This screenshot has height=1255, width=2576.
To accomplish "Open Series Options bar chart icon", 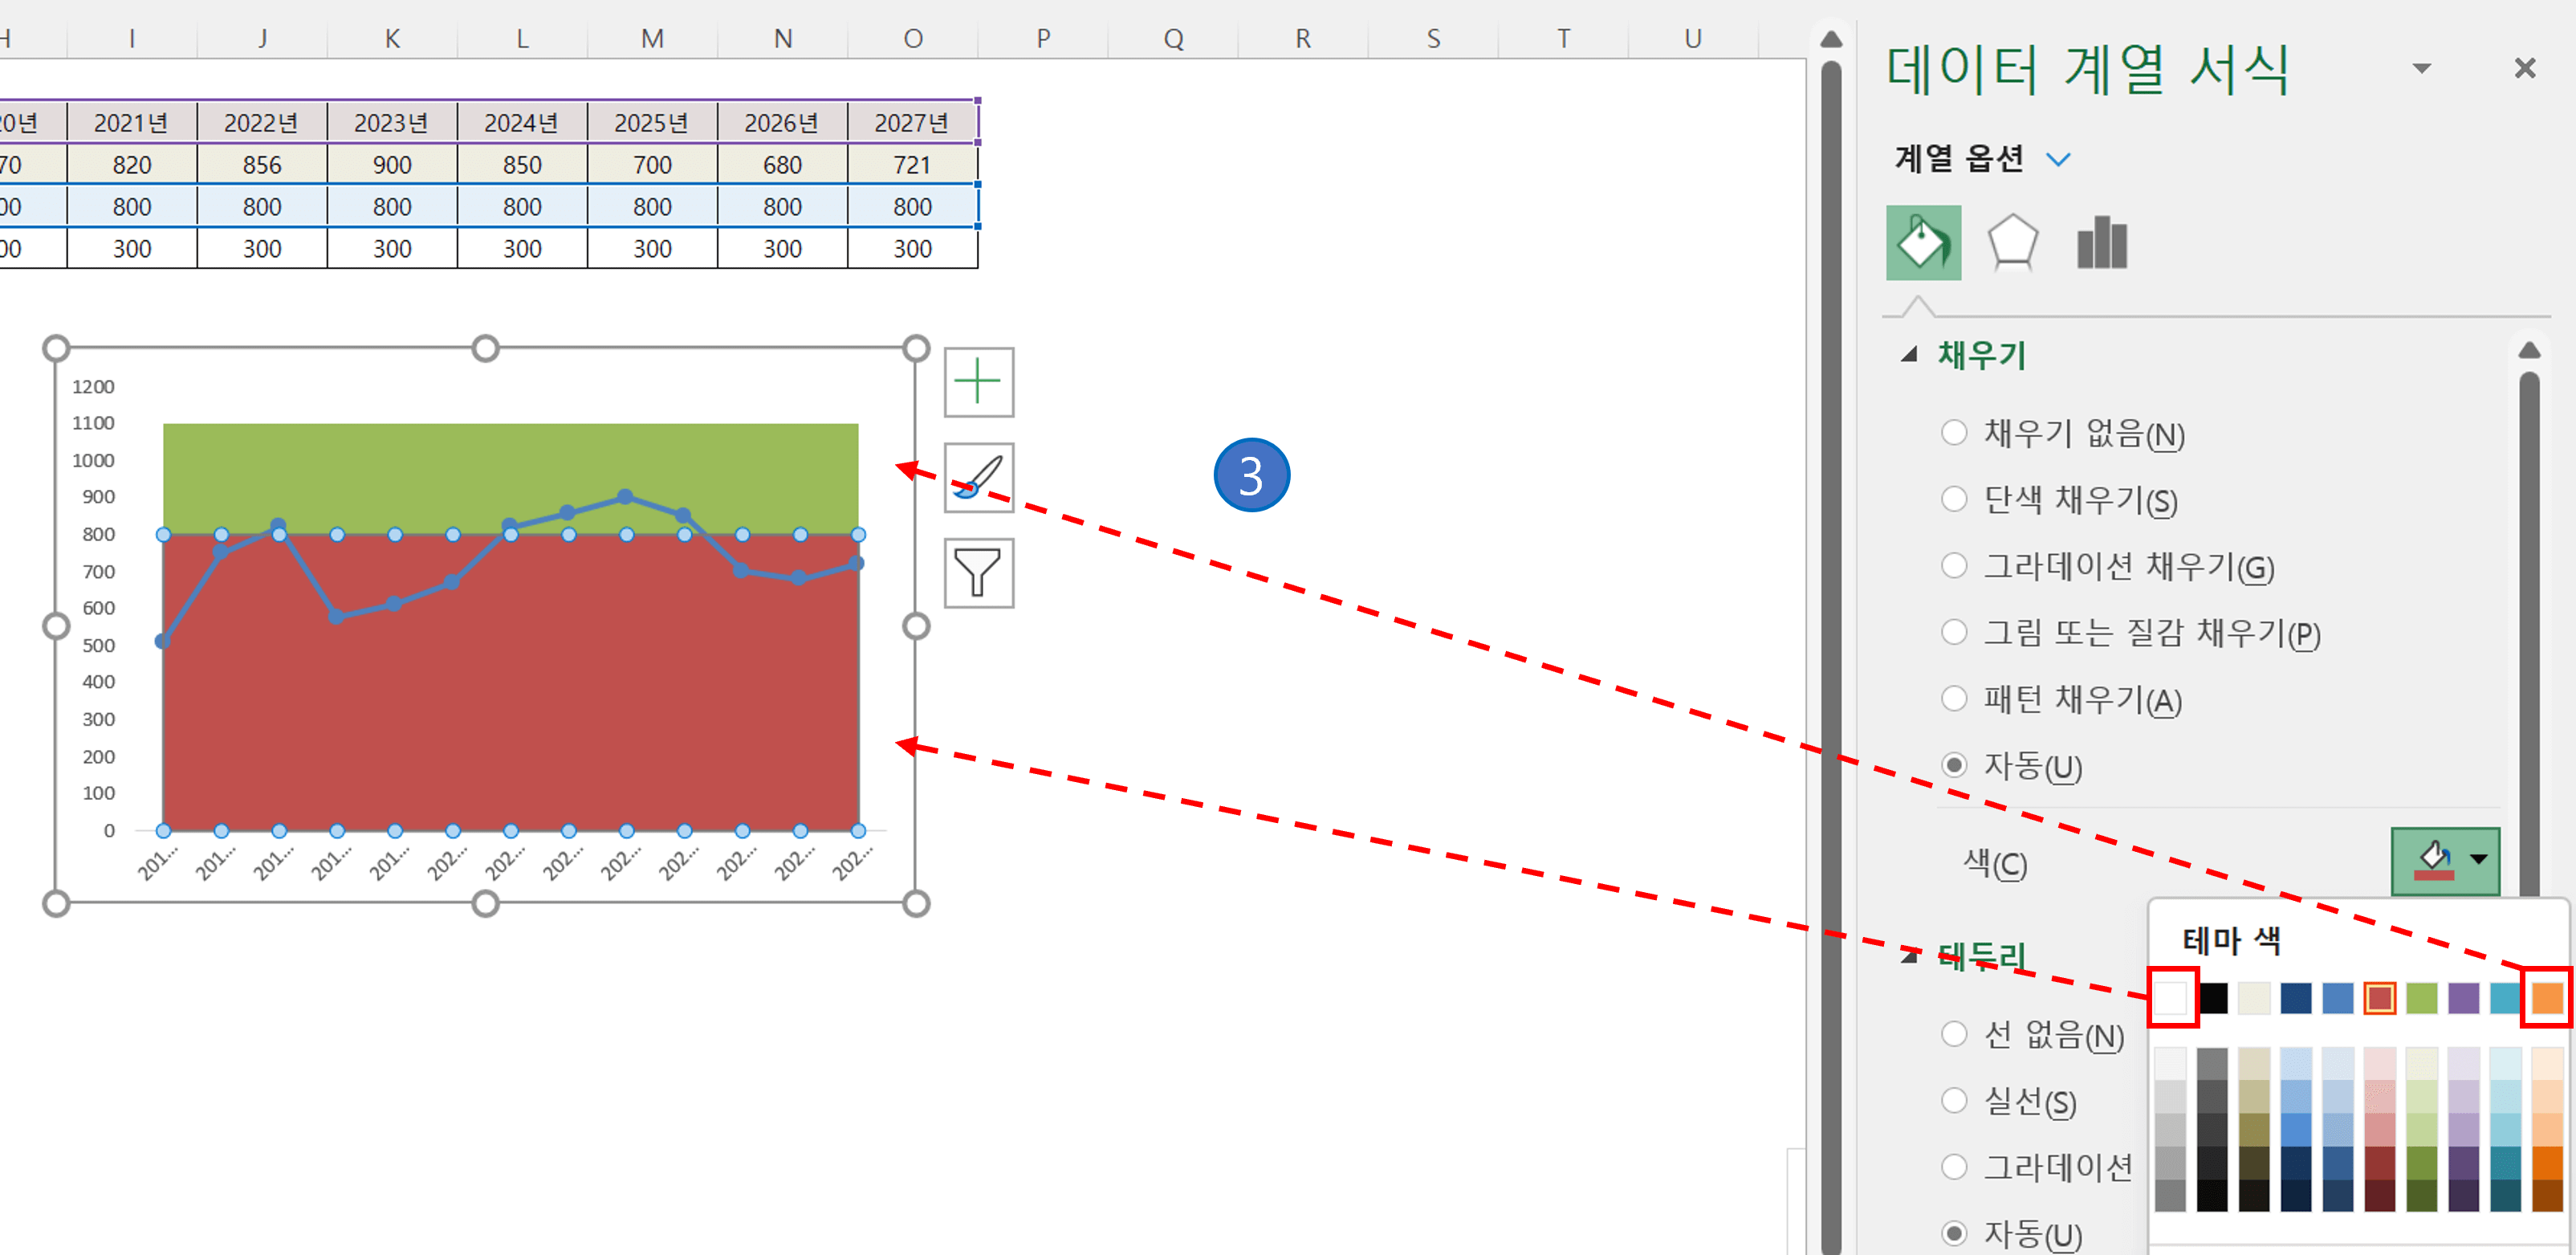I will tap(2101, 243).
